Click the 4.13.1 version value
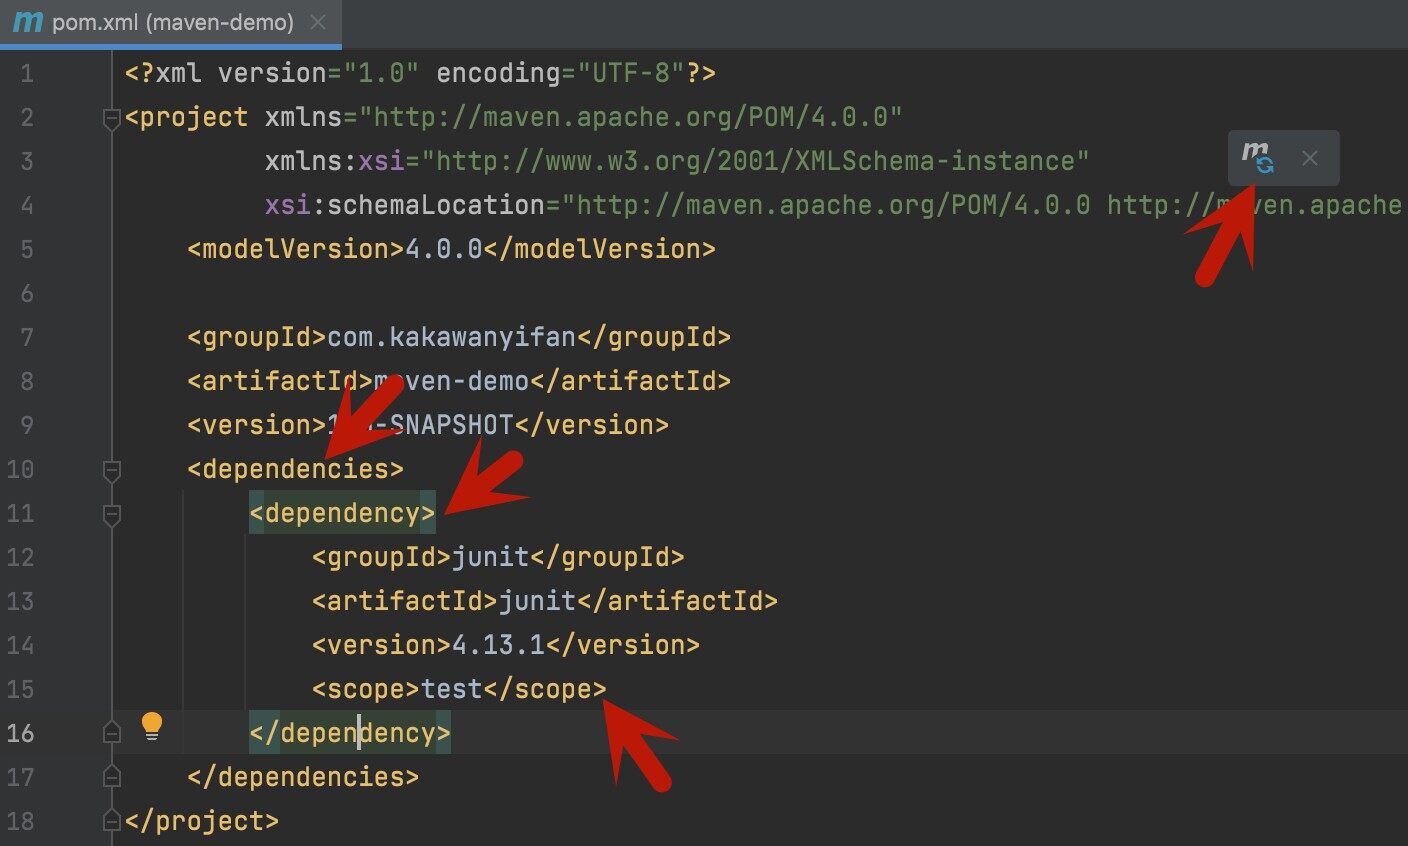This screenshot has width=1408, height=846. (498, 645)
